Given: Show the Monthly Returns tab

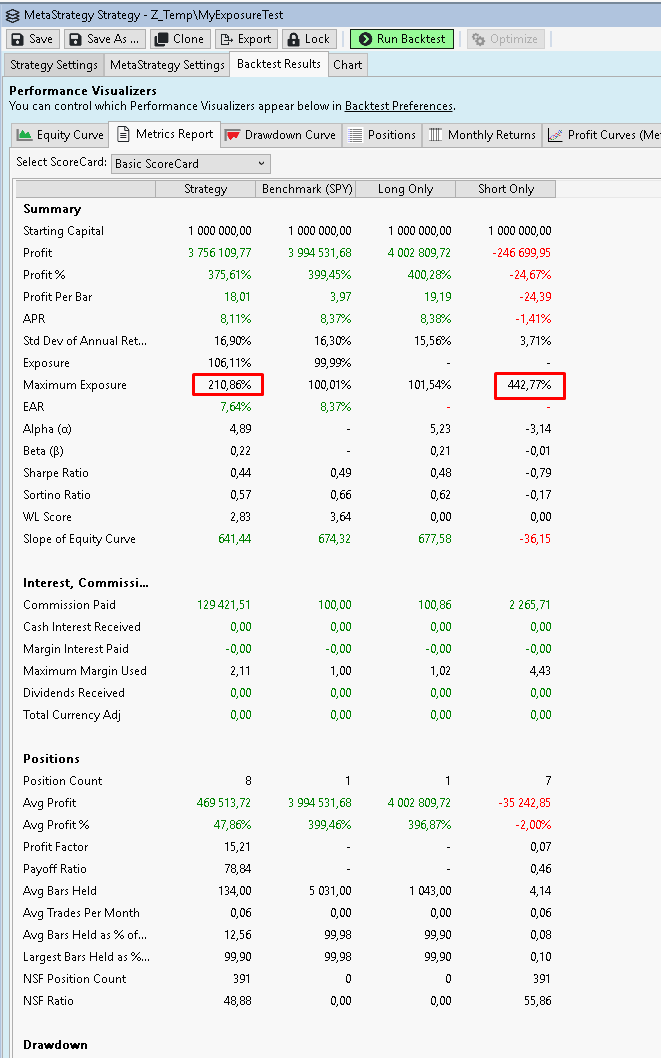Looking at the screenshot, I should [482, 135].
